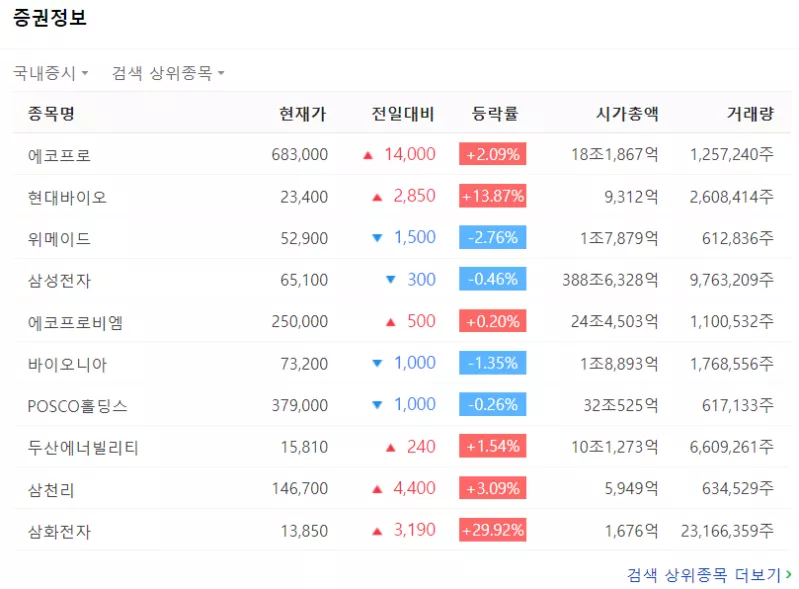
Task: Click the -1.35% rate badge
Action: [x=492, y=363]
